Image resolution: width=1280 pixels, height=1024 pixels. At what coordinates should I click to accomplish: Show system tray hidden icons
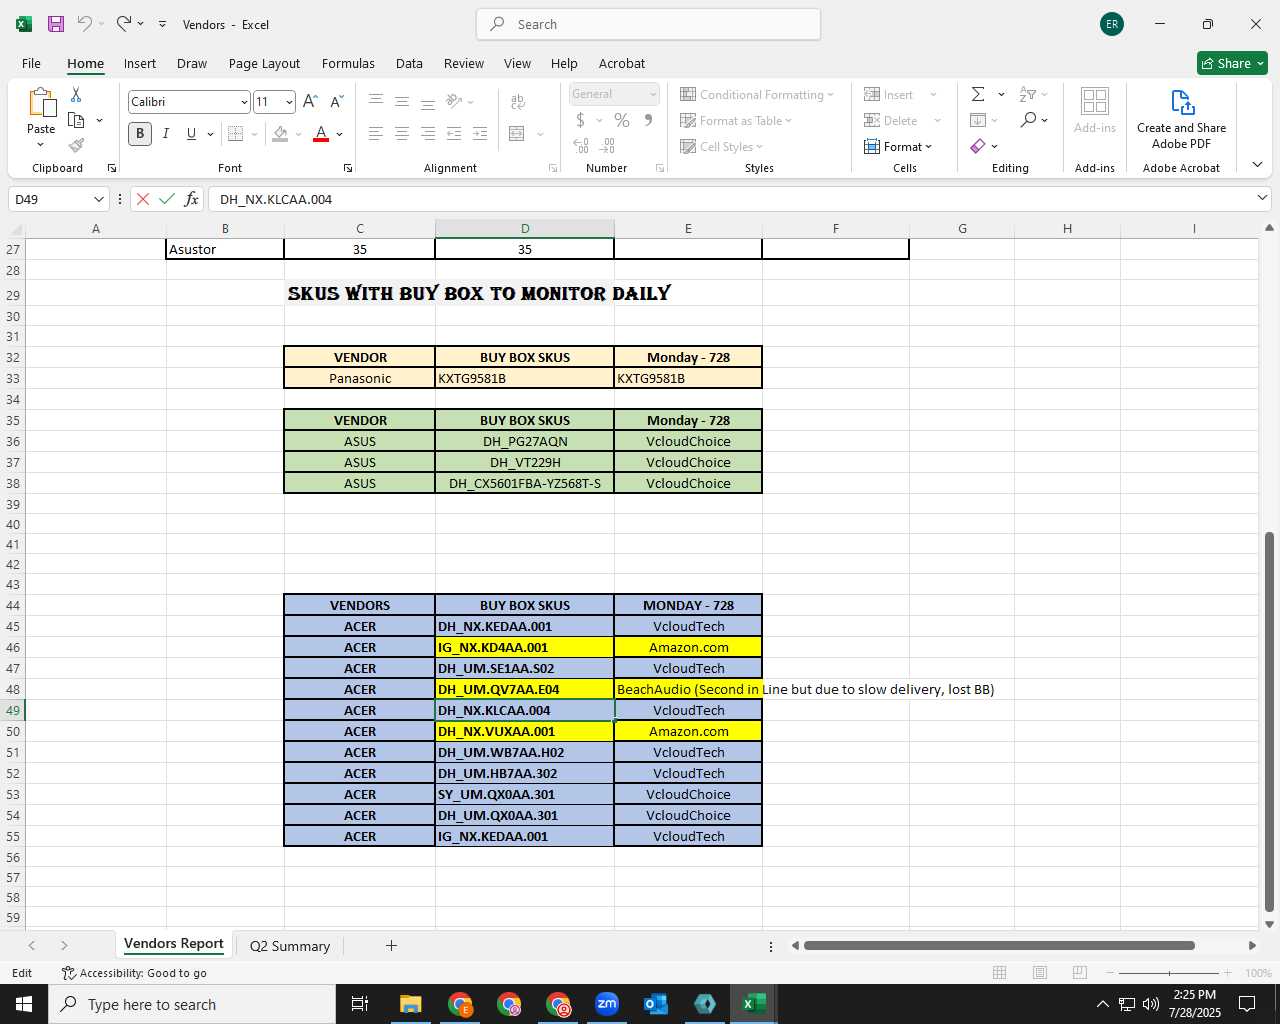(1102, 1004)
